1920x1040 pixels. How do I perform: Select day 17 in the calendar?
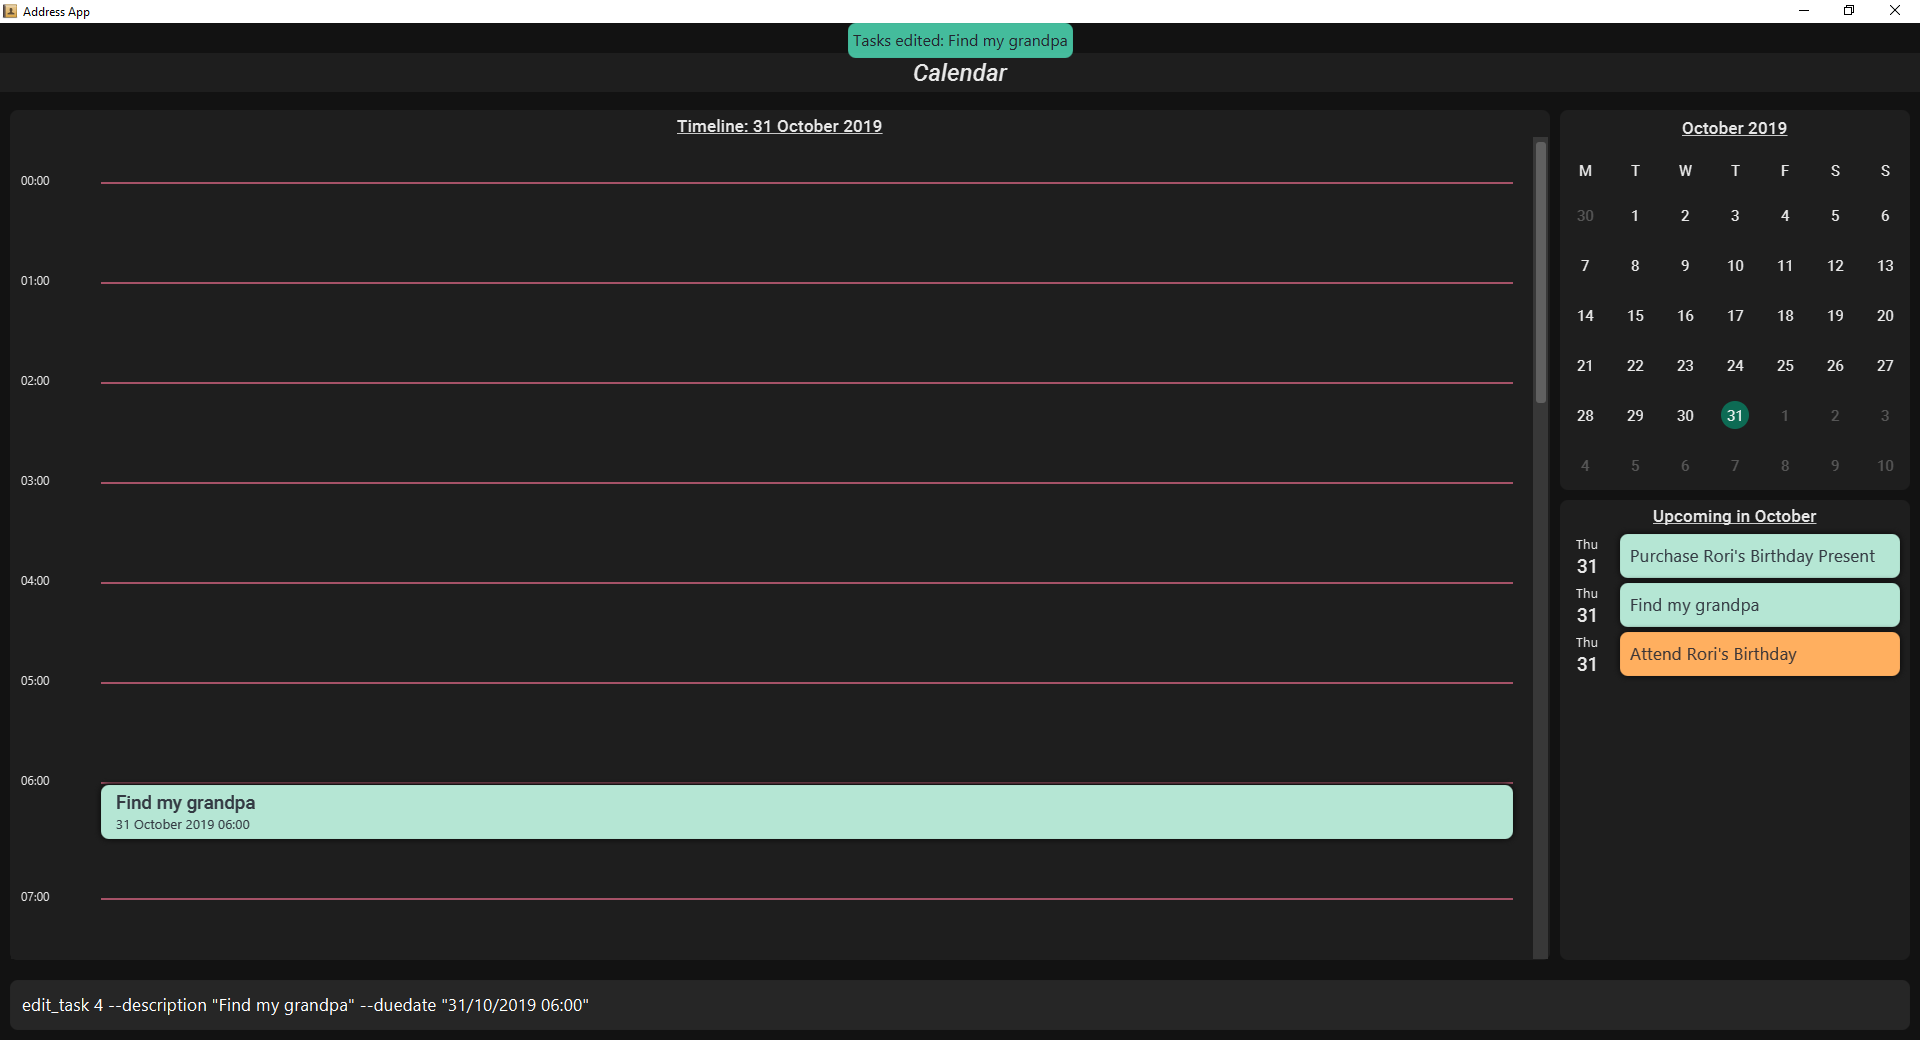[1735, 316]
